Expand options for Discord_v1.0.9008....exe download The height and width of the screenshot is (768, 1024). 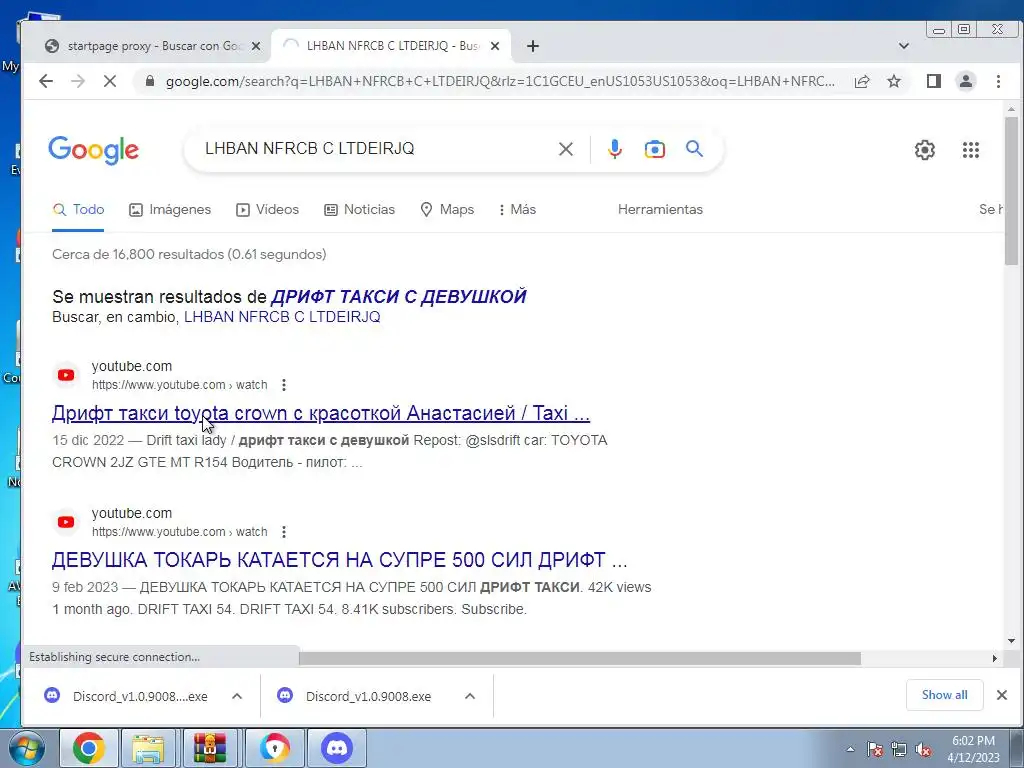coord(237,696)
